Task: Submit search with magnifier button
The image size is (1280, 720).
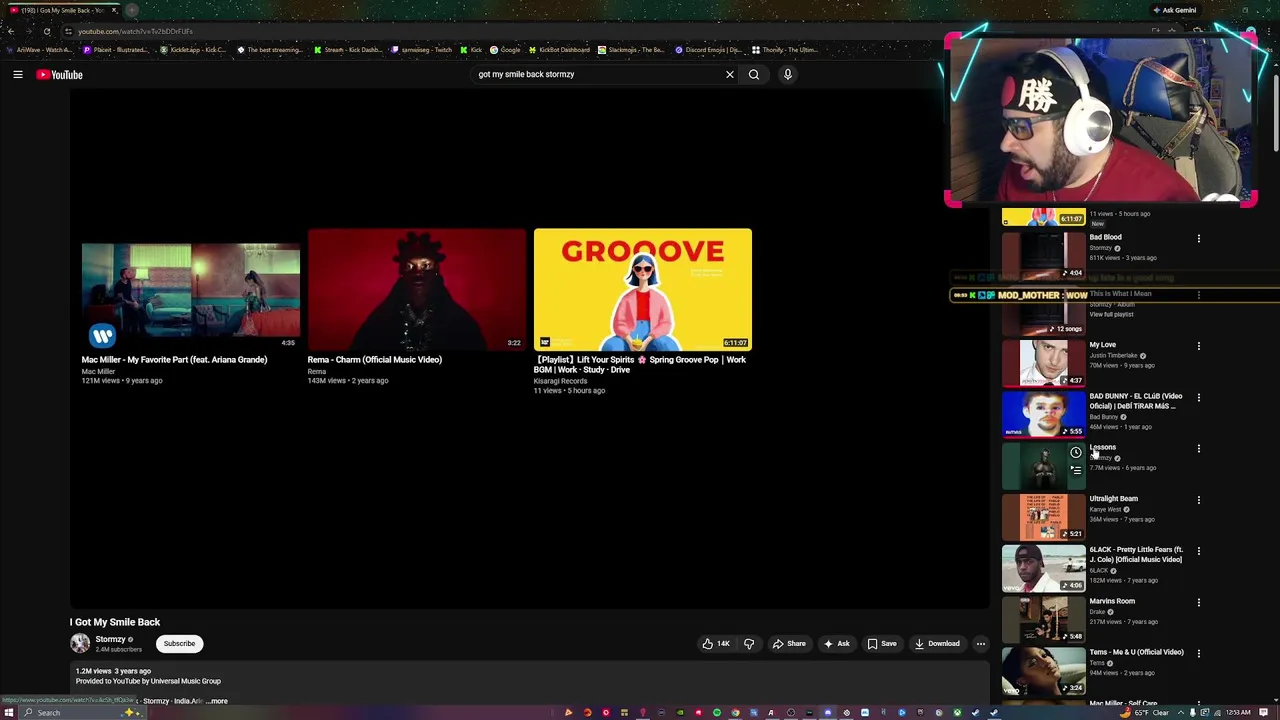Action: pos(754,74)
